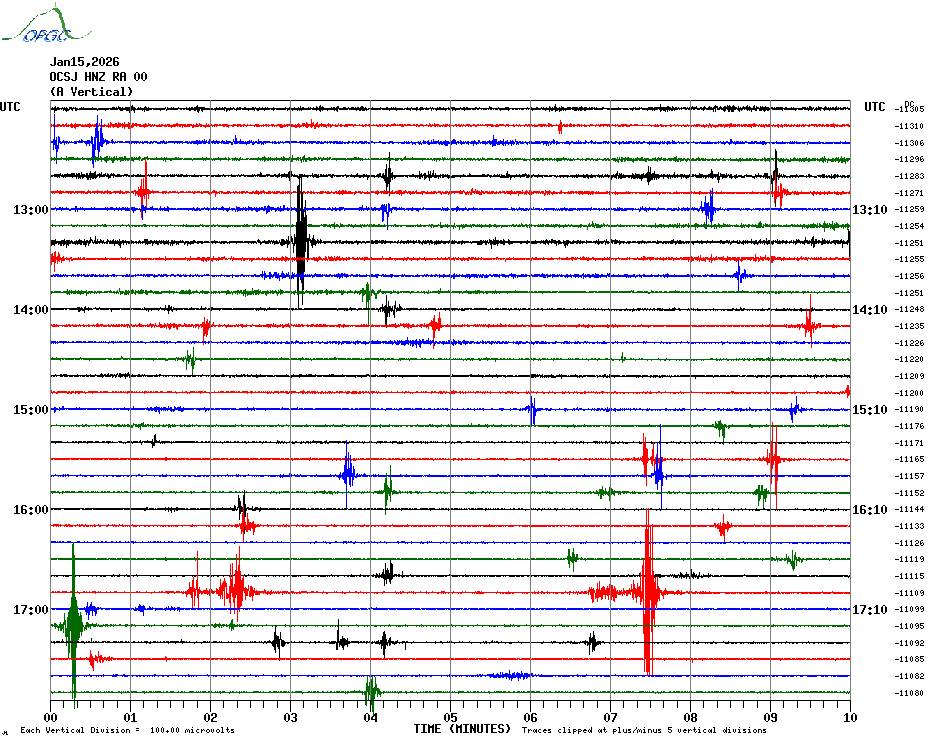Click the 15:10 end-time label

870,409
